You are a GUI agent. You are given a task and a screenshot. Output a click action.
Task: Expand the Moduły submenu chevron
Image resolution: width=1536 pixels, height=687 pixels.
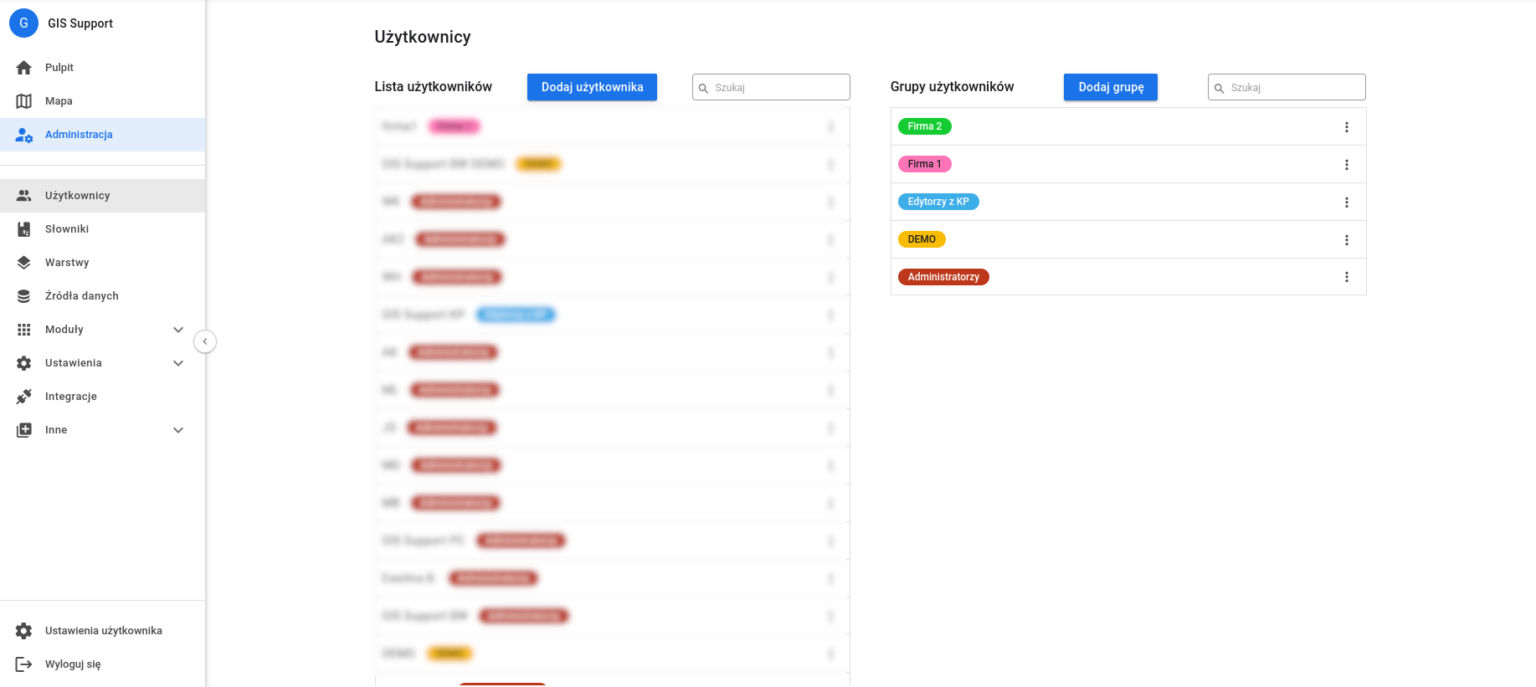coord(178,330)
